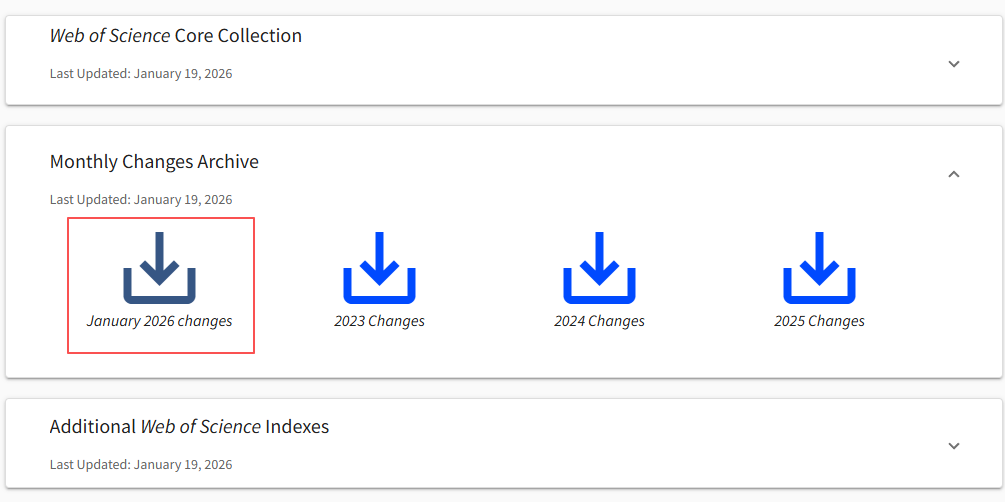Click Last Updated date under Additional Indexes
1005x502 pixels.
point(141,465)
